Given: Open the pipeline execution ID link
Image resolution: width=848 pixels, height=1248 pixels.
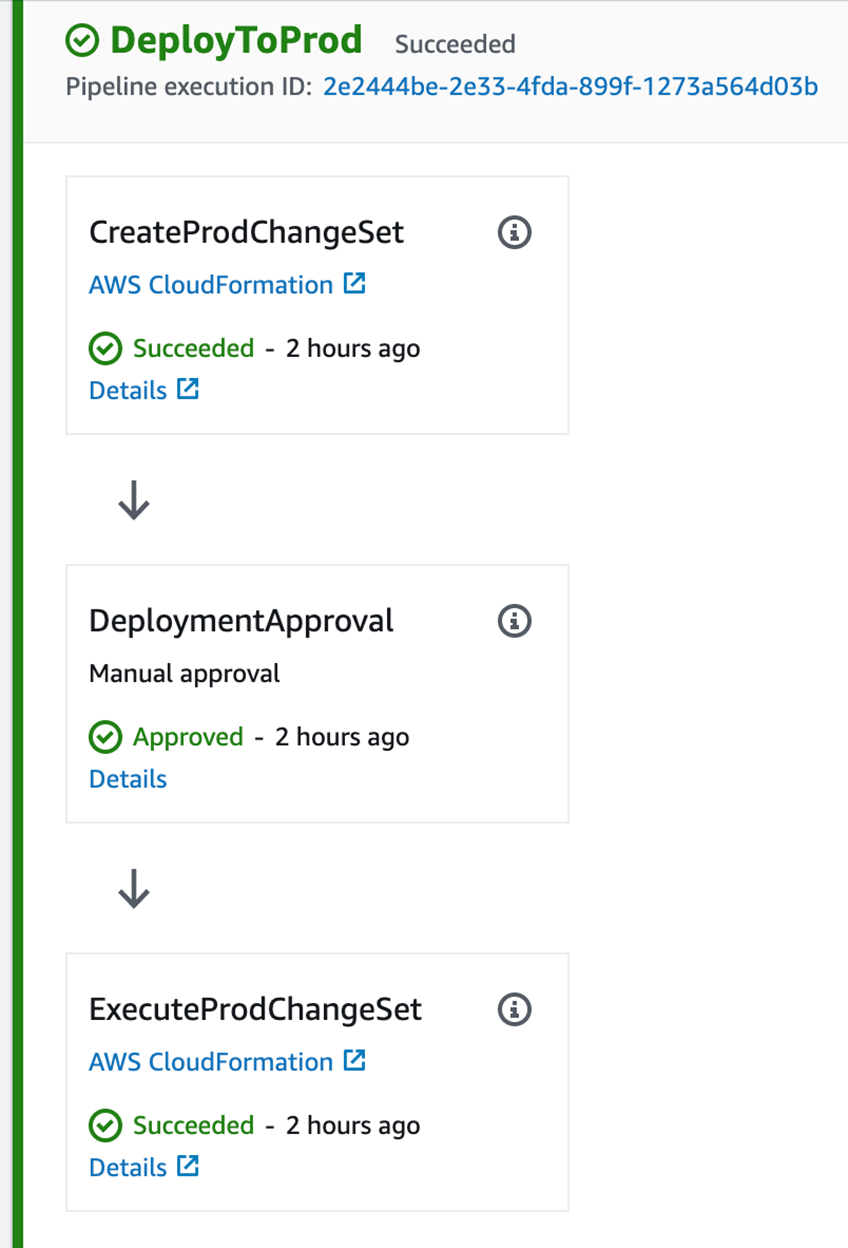Looking at the screenshot, I should 570,87.
